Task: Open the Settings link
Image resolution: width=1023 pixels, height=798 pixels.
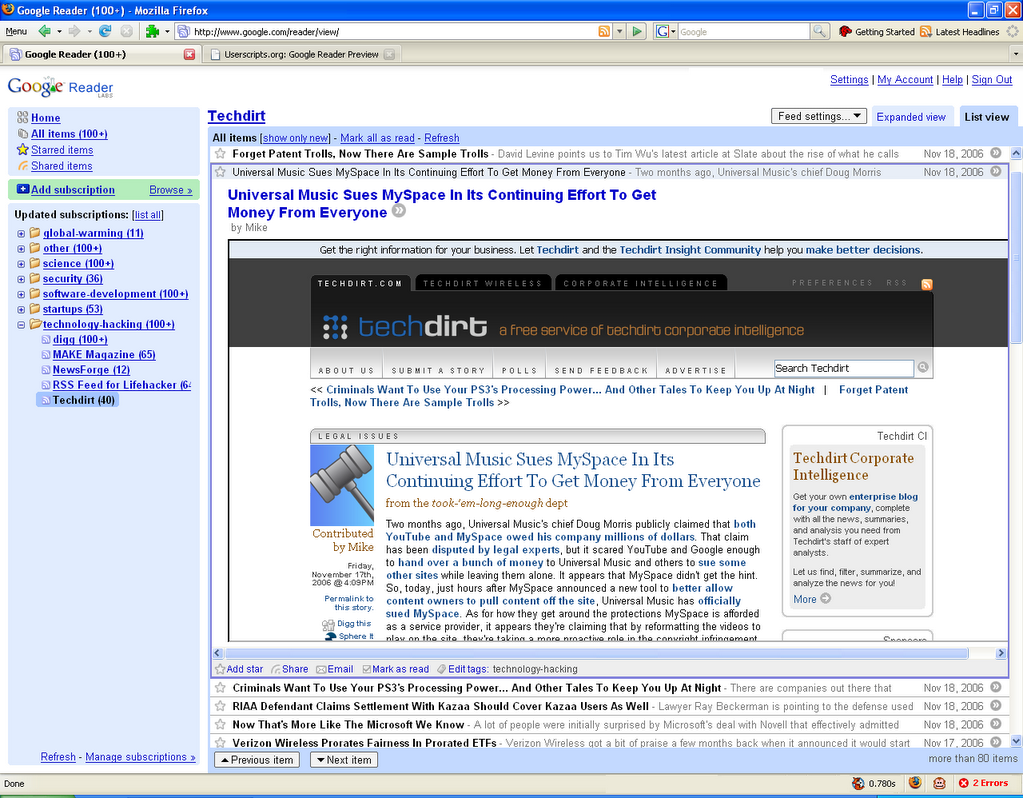Action: pos(849,79)
